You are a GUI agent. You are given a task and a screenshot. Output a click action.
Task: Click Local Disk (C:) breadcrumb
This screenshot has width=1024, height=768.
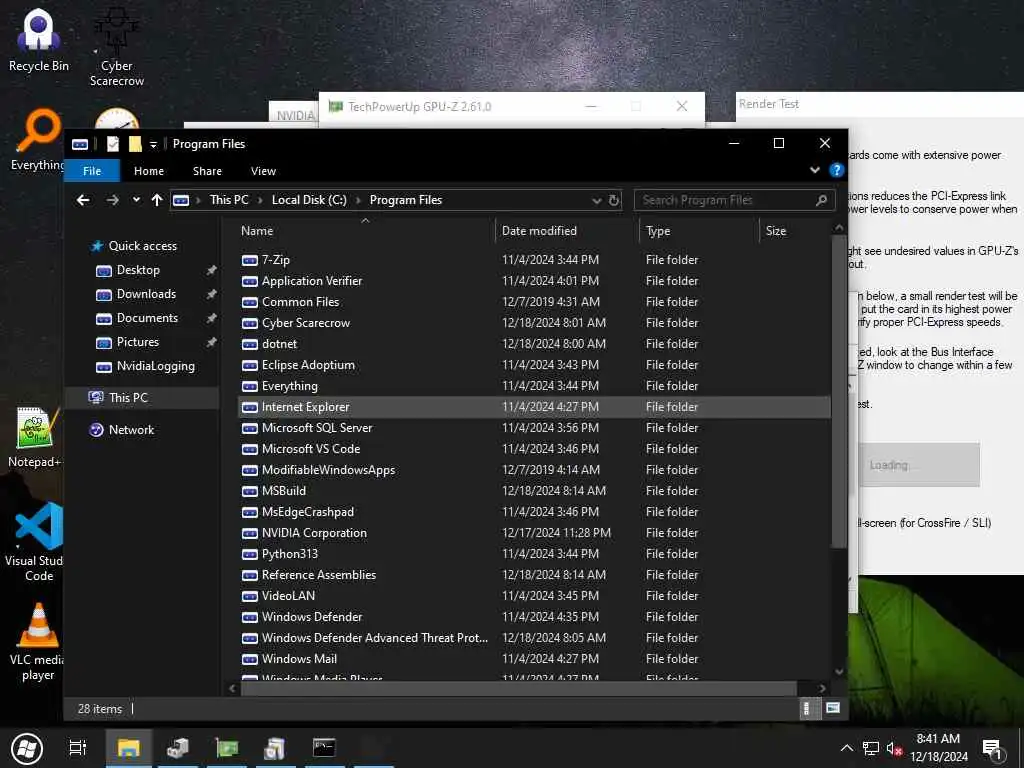point(309,200)
